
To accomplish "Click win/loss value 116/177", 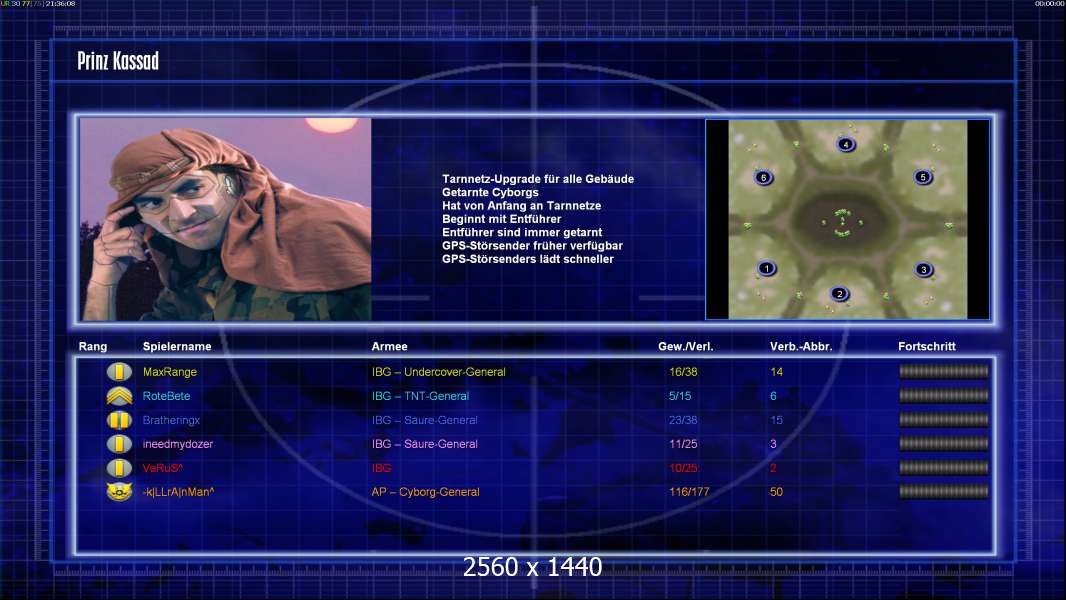I will click(689, 492).
